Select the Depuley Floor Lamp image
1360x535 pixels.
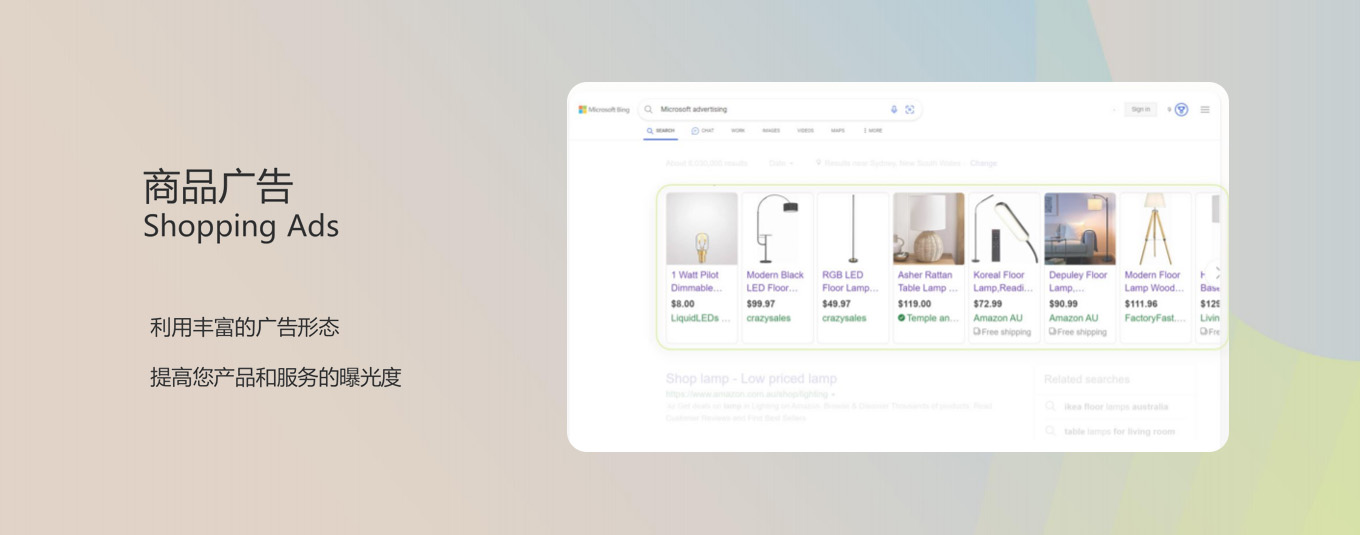click(1079, 229)
